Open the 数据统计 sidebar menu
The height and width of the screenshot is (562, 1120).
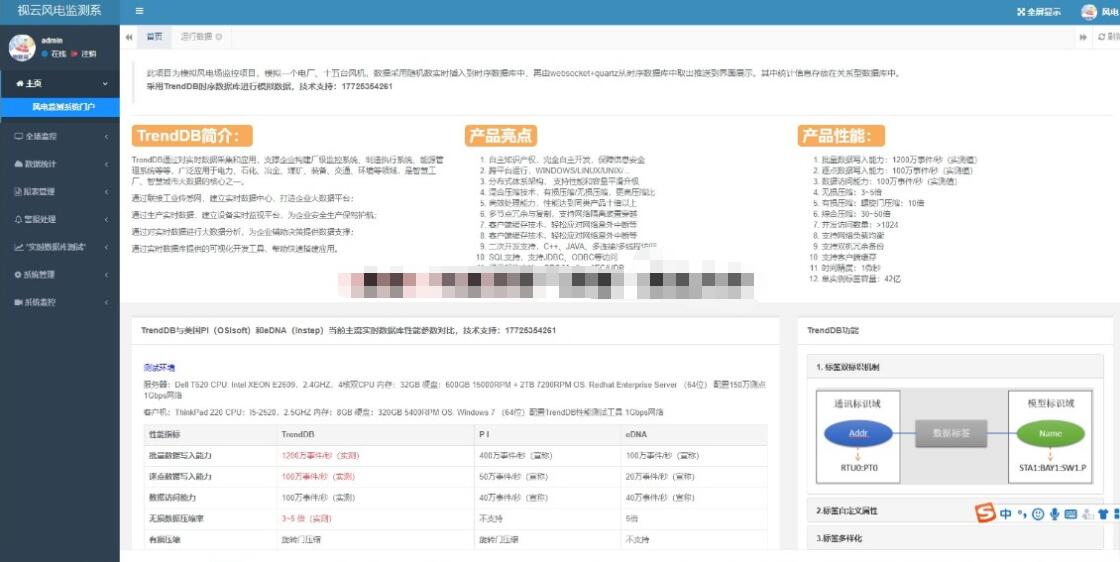60,164
